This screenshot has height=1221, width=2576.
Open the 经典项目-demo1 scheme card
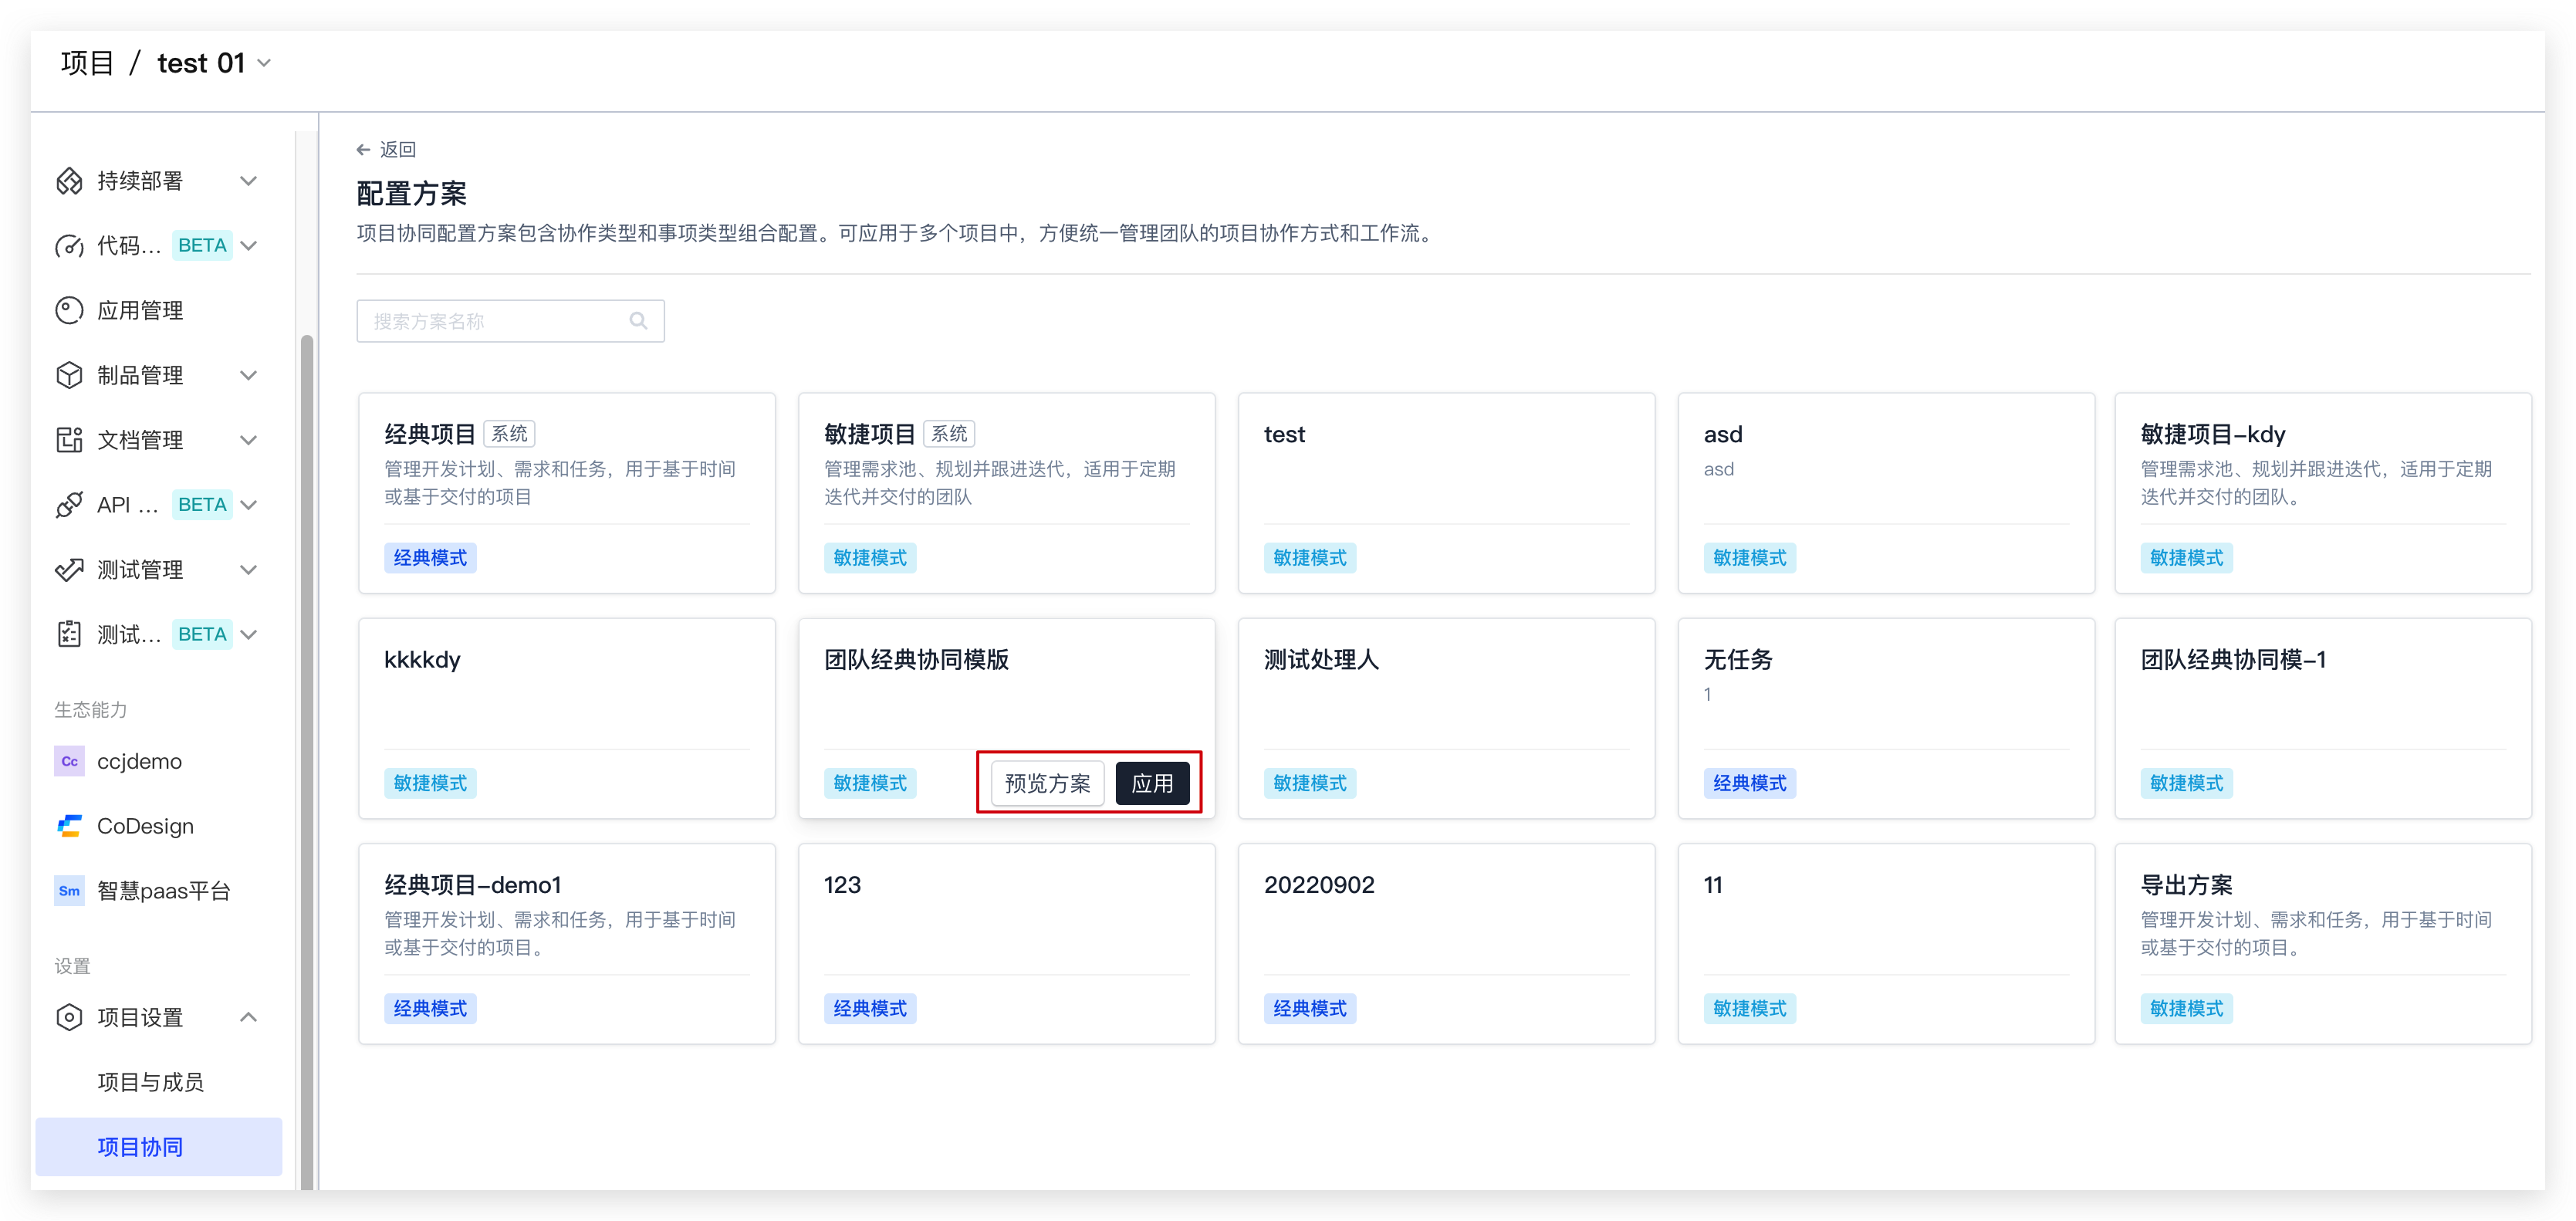[567, 944]
